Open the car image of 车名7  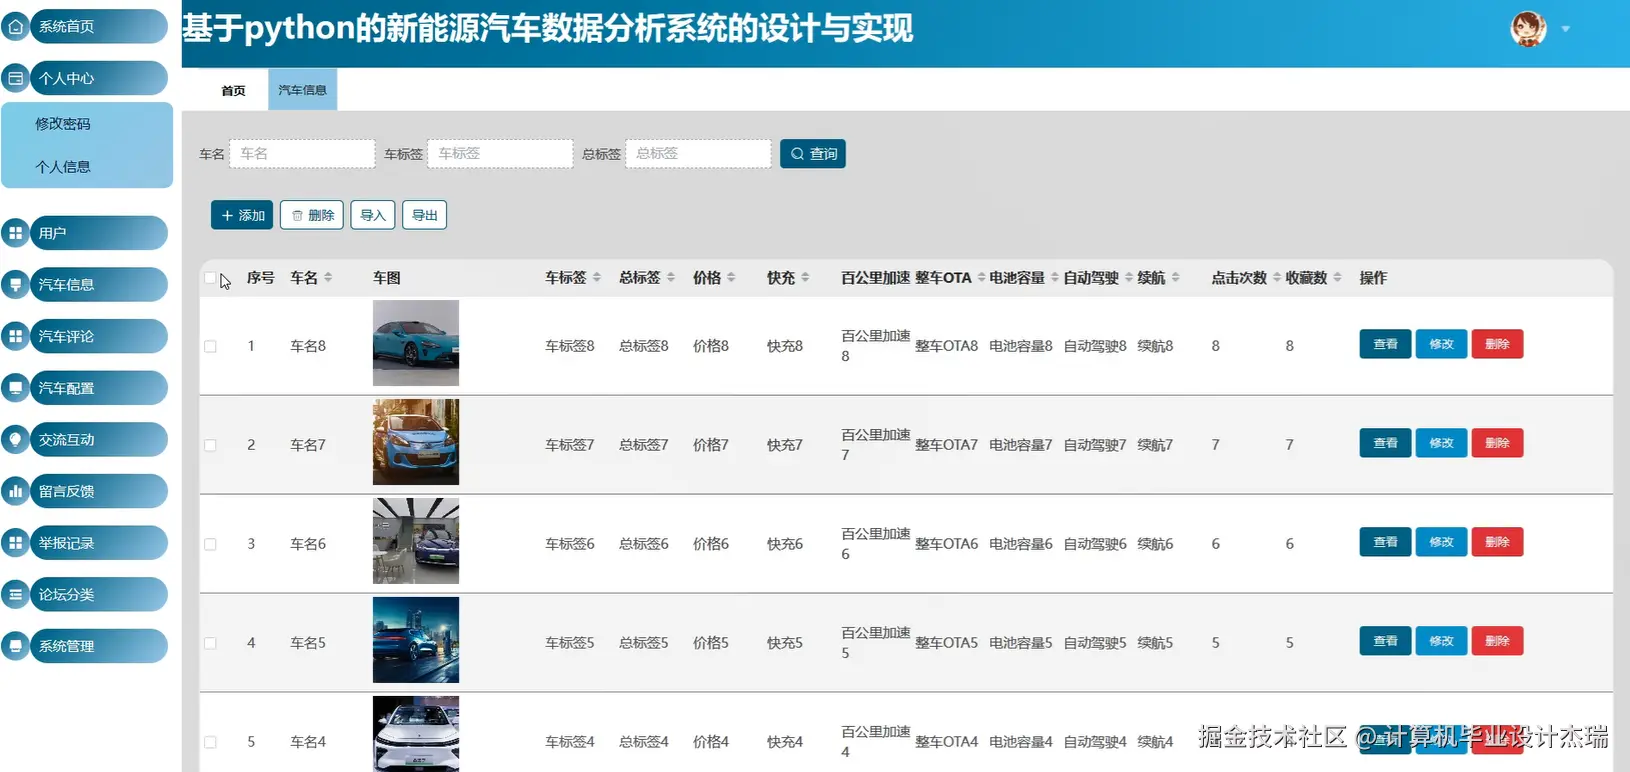(416, 442)
